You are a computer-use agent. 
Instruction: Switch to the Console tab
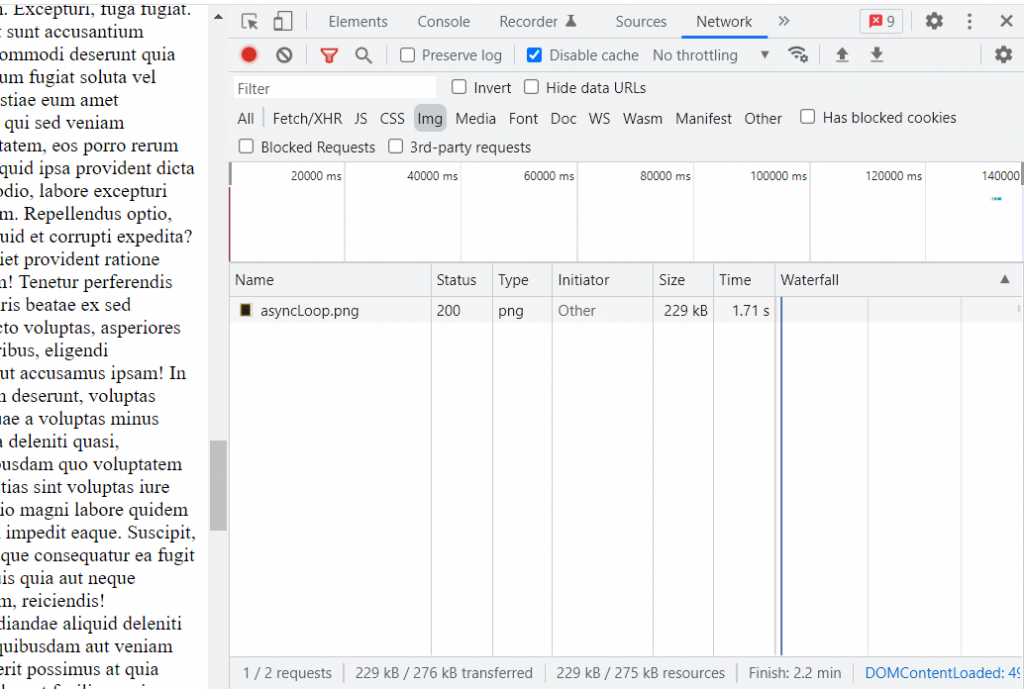click(443, 21)
